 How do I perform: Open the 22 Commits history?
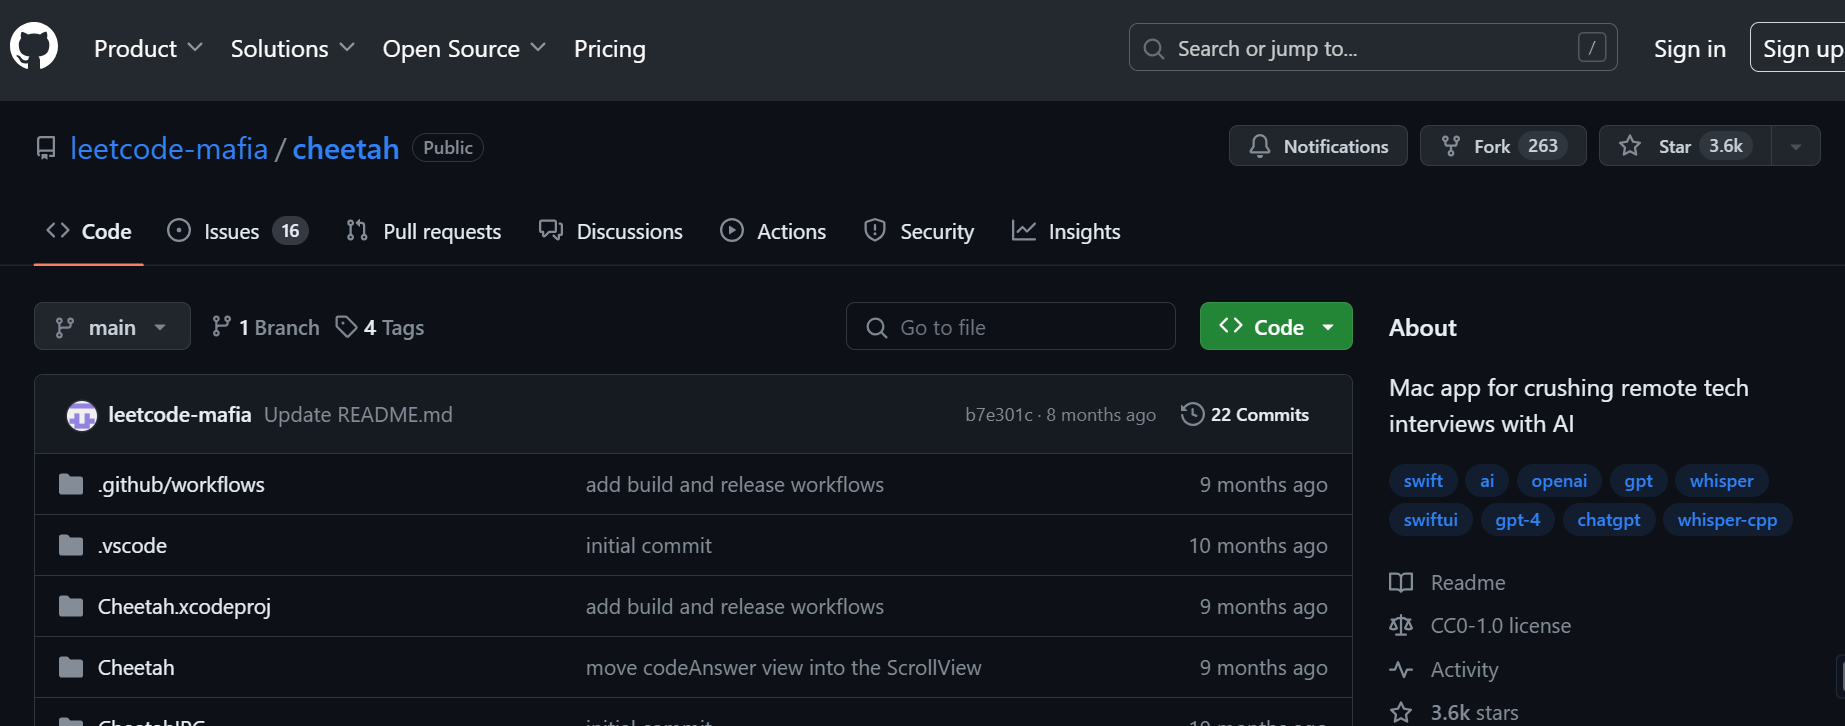click(1245, 414)
